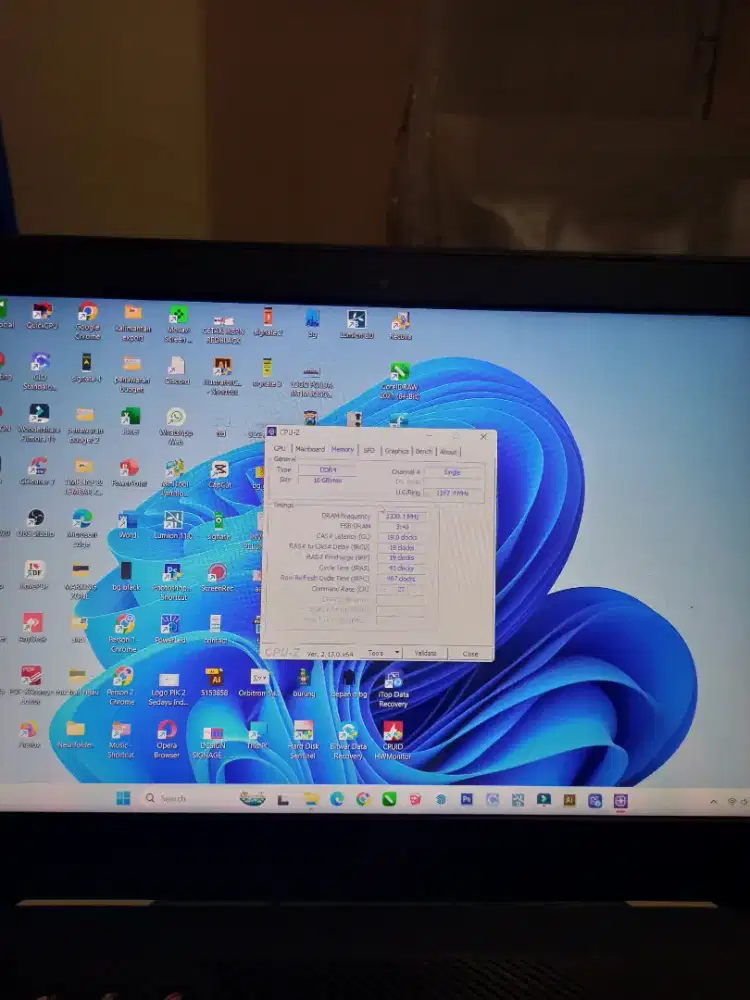The width and height of the screenshot is (750, 1000).
Task: Click the DRAM Frequency value field
Action: click(402, 517)
